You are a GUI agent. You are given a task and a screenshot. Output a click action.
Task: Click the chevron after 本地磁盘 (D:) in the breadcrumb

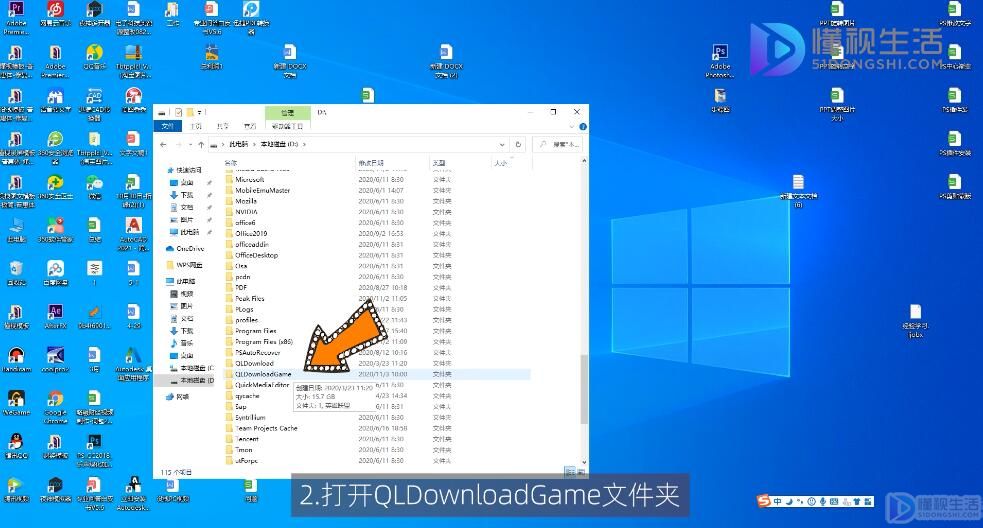point(305,144)
